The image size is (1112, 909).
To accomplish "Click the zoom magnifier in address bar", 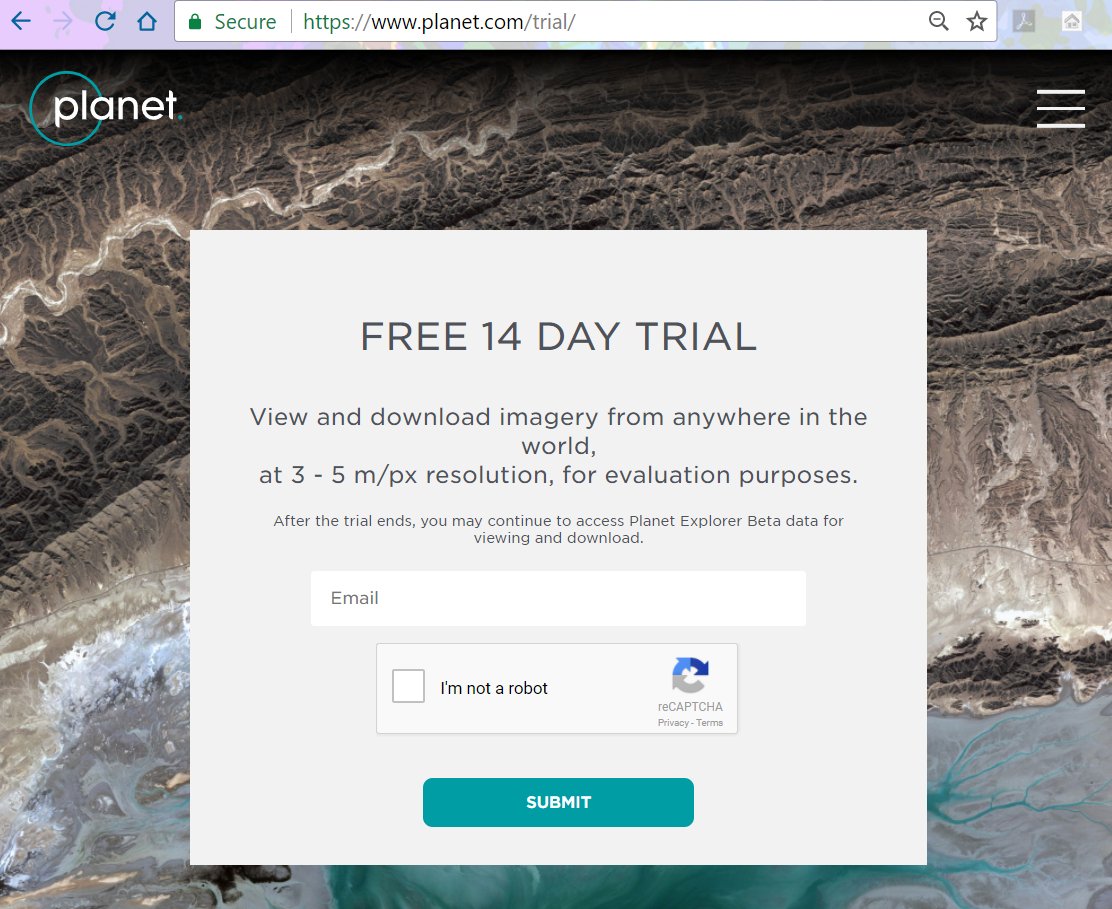I will [x=938, y=21].
